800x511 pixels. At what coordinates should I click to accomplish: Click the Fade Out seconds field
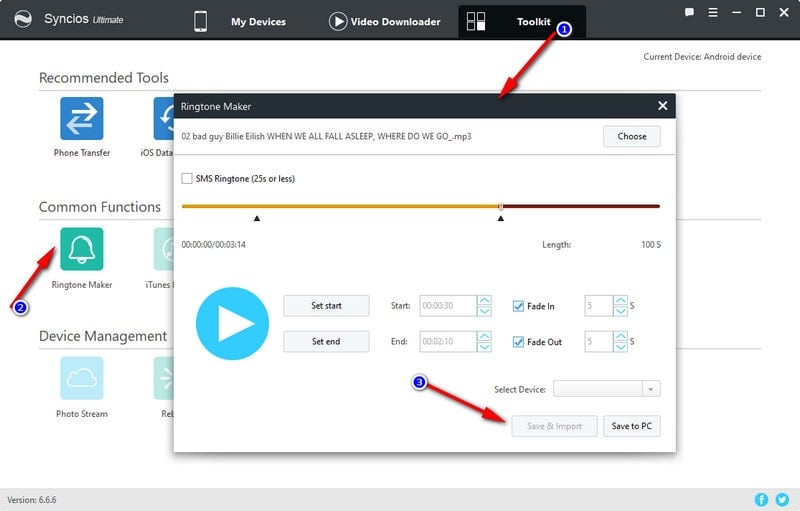(x=599, y=341)
